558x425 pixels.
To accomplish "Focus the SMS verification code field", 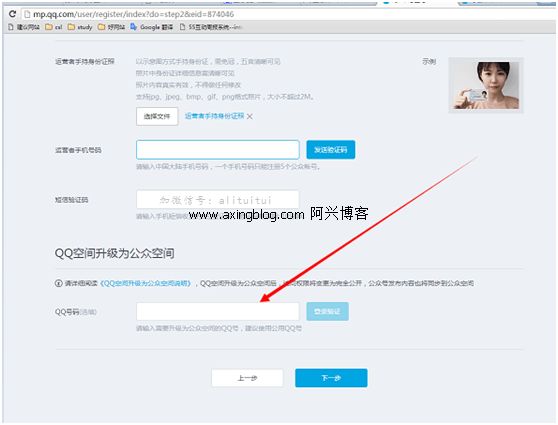I will pyautogui.click(x=218, y=199).
